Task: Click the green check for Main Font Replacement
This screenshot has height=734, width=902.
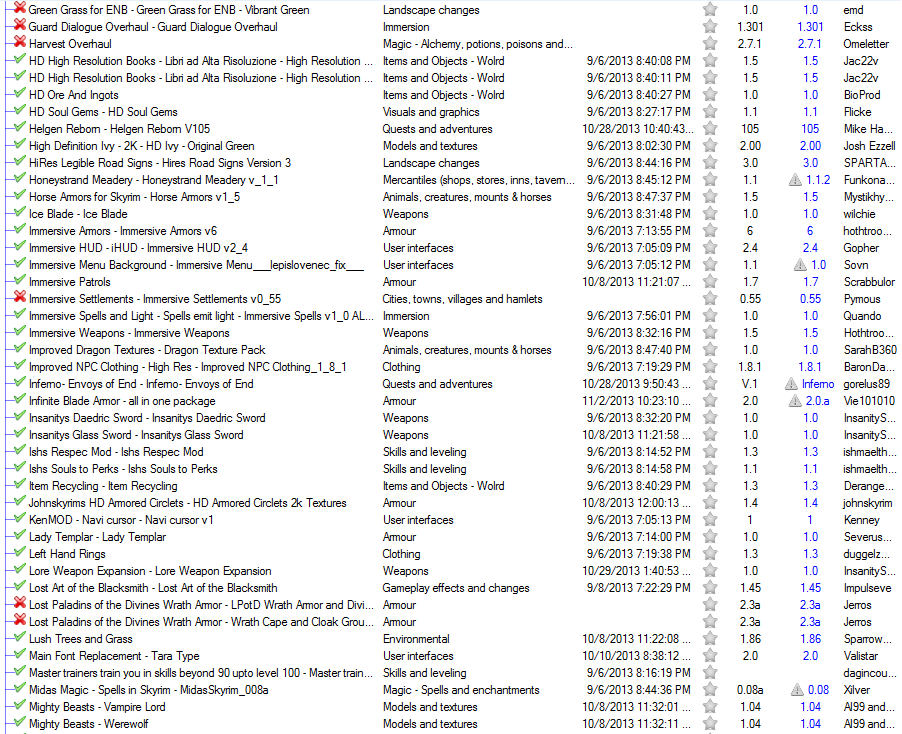Action: pyautogui.click(x=20, y=654)
